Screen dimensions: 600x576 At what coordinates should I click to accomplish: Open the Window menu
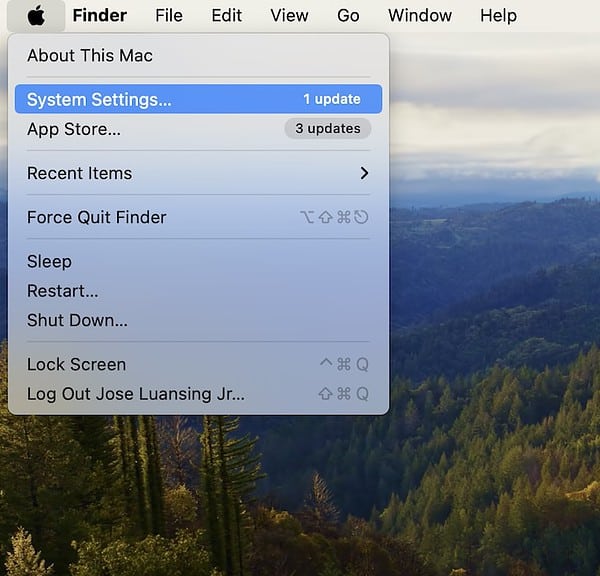pos(419,15)
